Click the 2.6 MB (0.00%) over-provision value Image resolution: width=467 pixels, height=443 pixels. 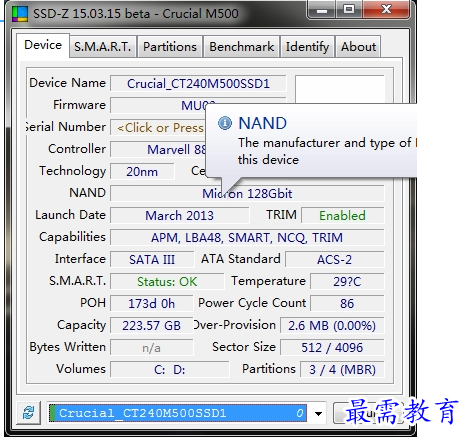pyautogui.click(x=332, y=325)
